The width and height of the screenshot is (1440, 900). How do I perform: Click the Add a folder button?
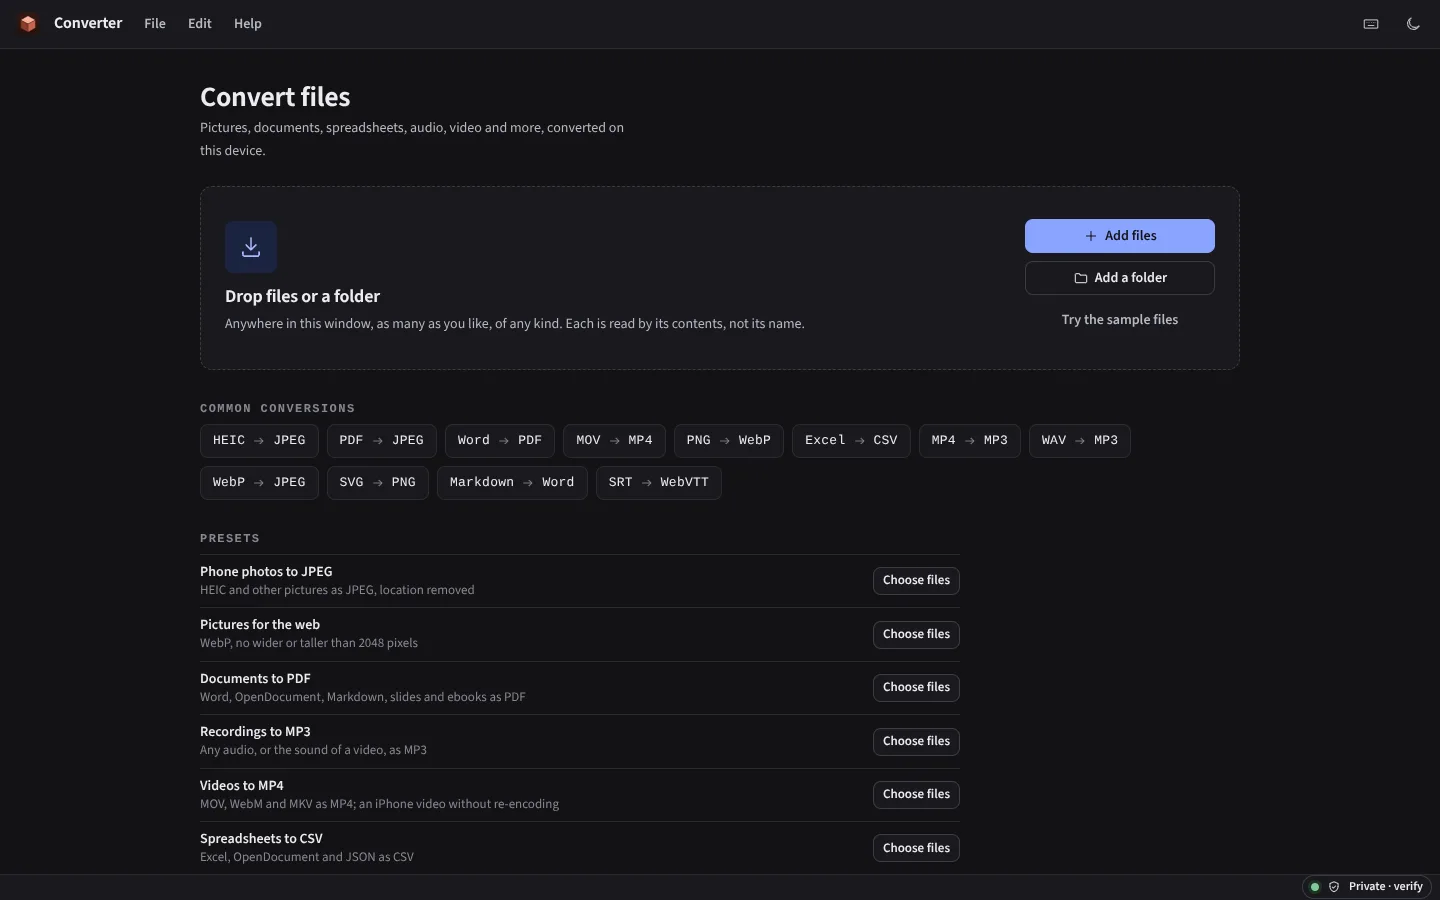[1120, 278]
